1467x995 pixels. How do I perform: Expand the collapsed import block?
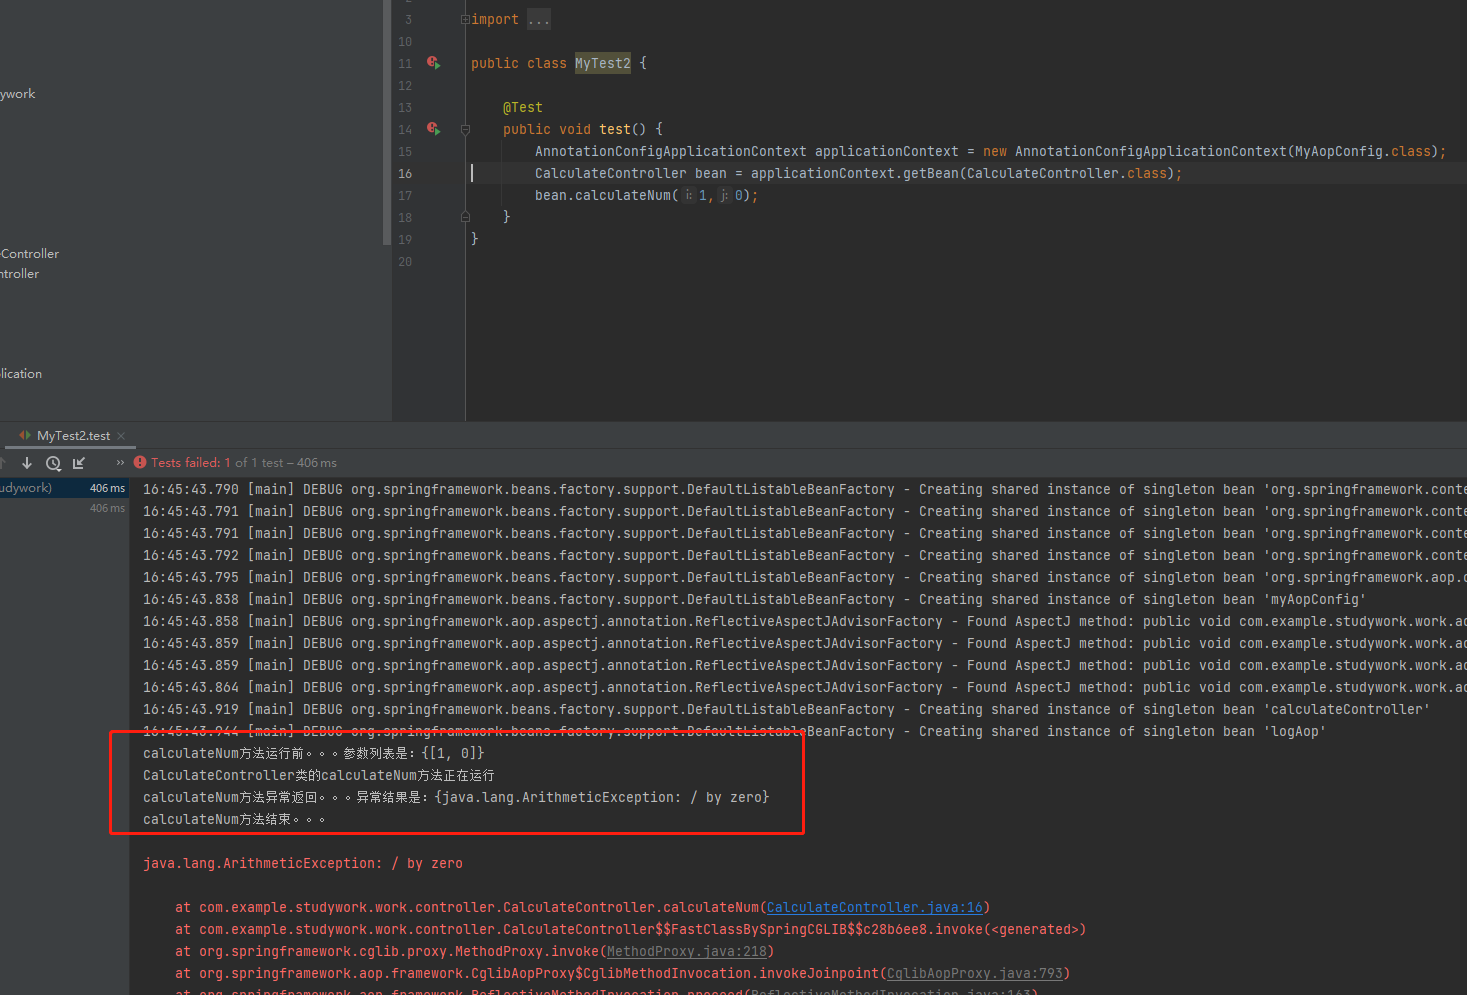pos(465,20)
